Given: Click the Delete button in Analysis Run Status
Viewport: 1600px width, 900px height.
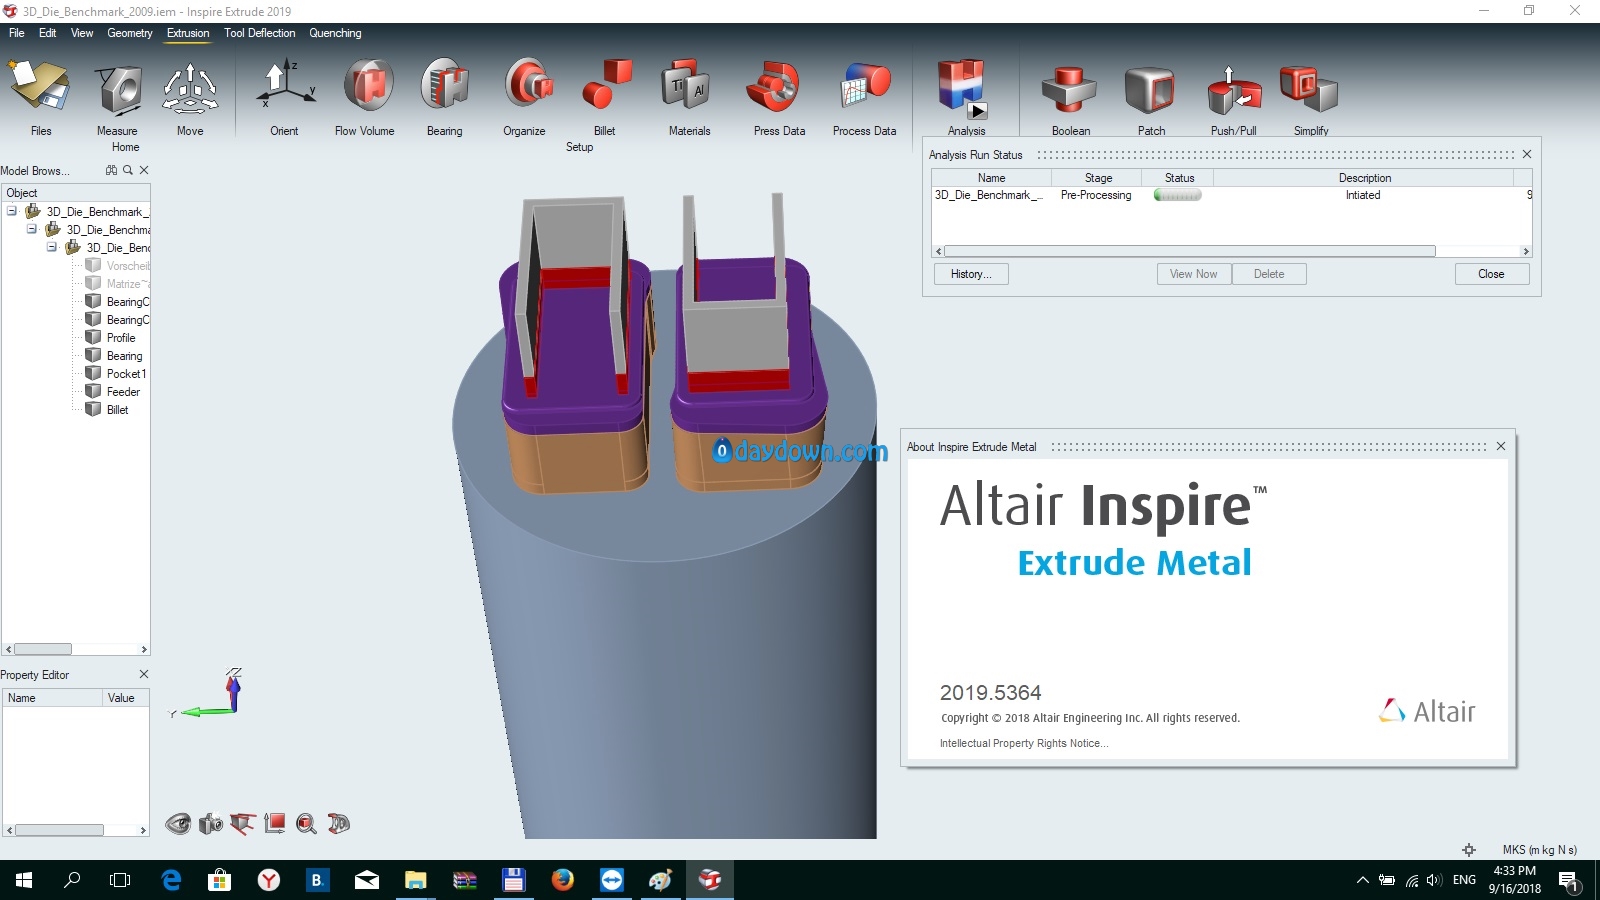Looking at the screenshot, I should pos(1269,274).
